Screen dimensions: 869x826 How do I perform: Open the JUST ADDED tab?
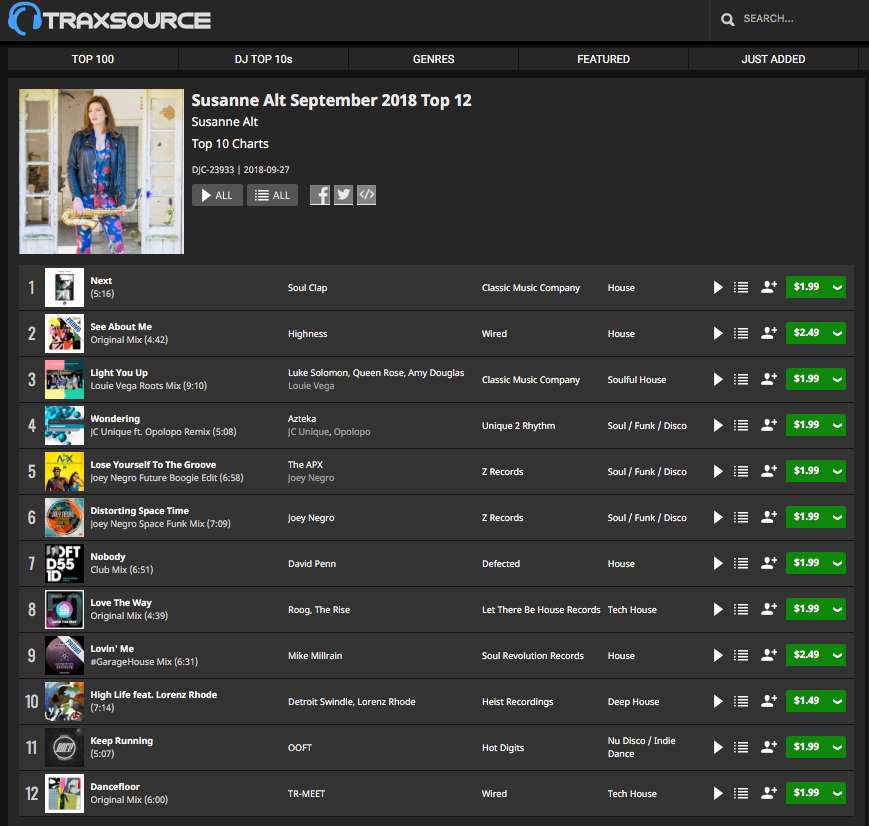(x=773, y=59)
